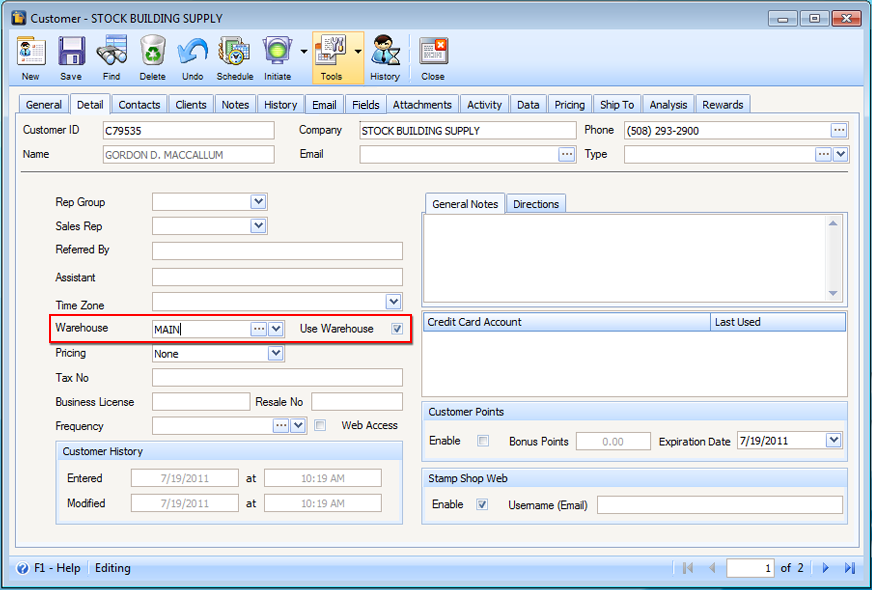The width and height of the screenshot is (872, 590).
Task: Open Email field ellipsis lookup
Action: 566,154
